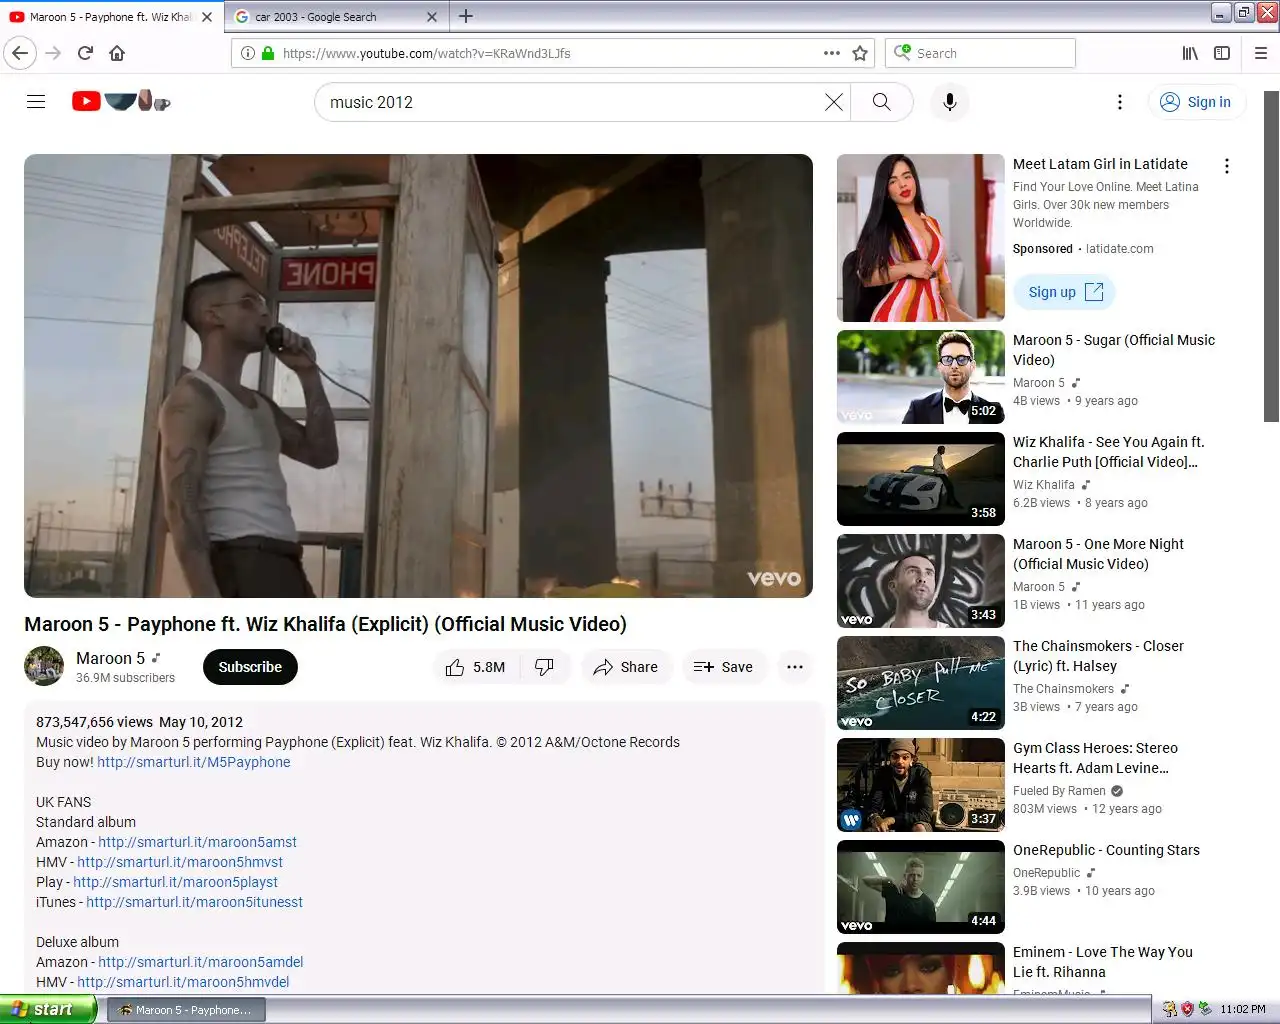Screen dimensions: 1280x1024
Task: Open the smarturl.it/maroon5hmvdel deluxe HMV link
Action: click(183, 982)
